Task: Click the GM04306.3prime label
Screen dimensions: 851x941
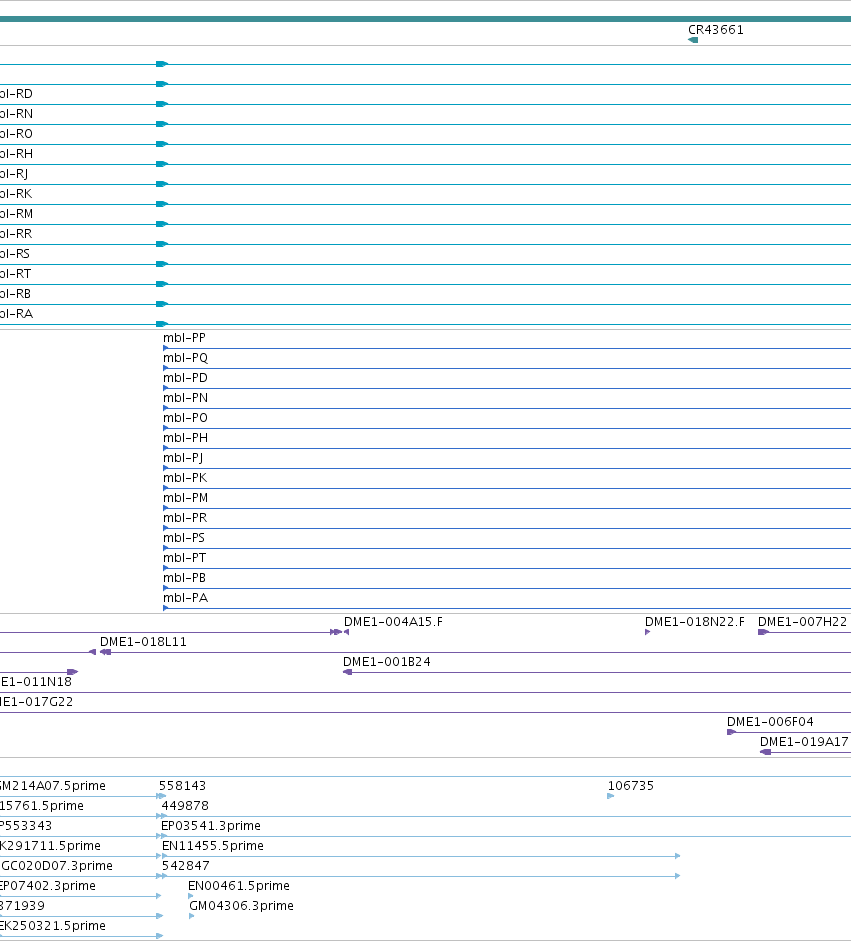Action: coord(241,906)
